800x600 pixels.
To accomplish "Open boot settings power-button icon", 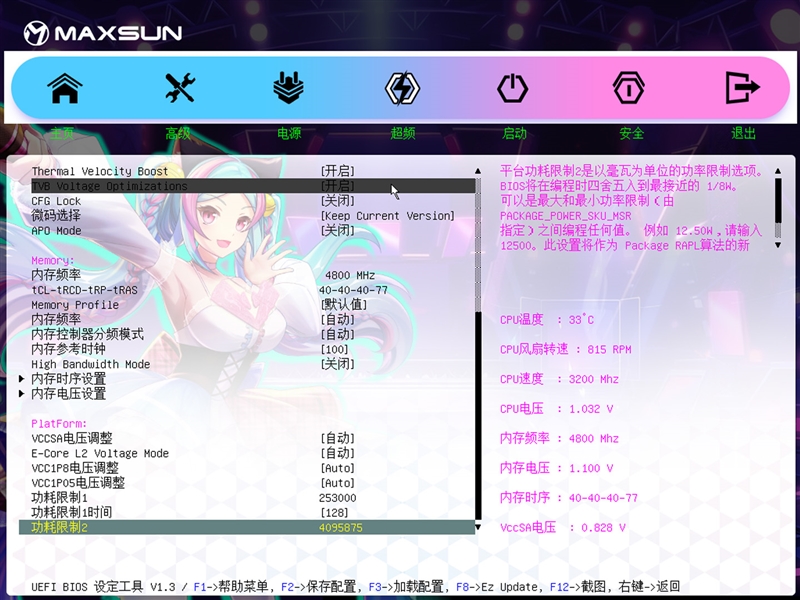I will 512,88.
